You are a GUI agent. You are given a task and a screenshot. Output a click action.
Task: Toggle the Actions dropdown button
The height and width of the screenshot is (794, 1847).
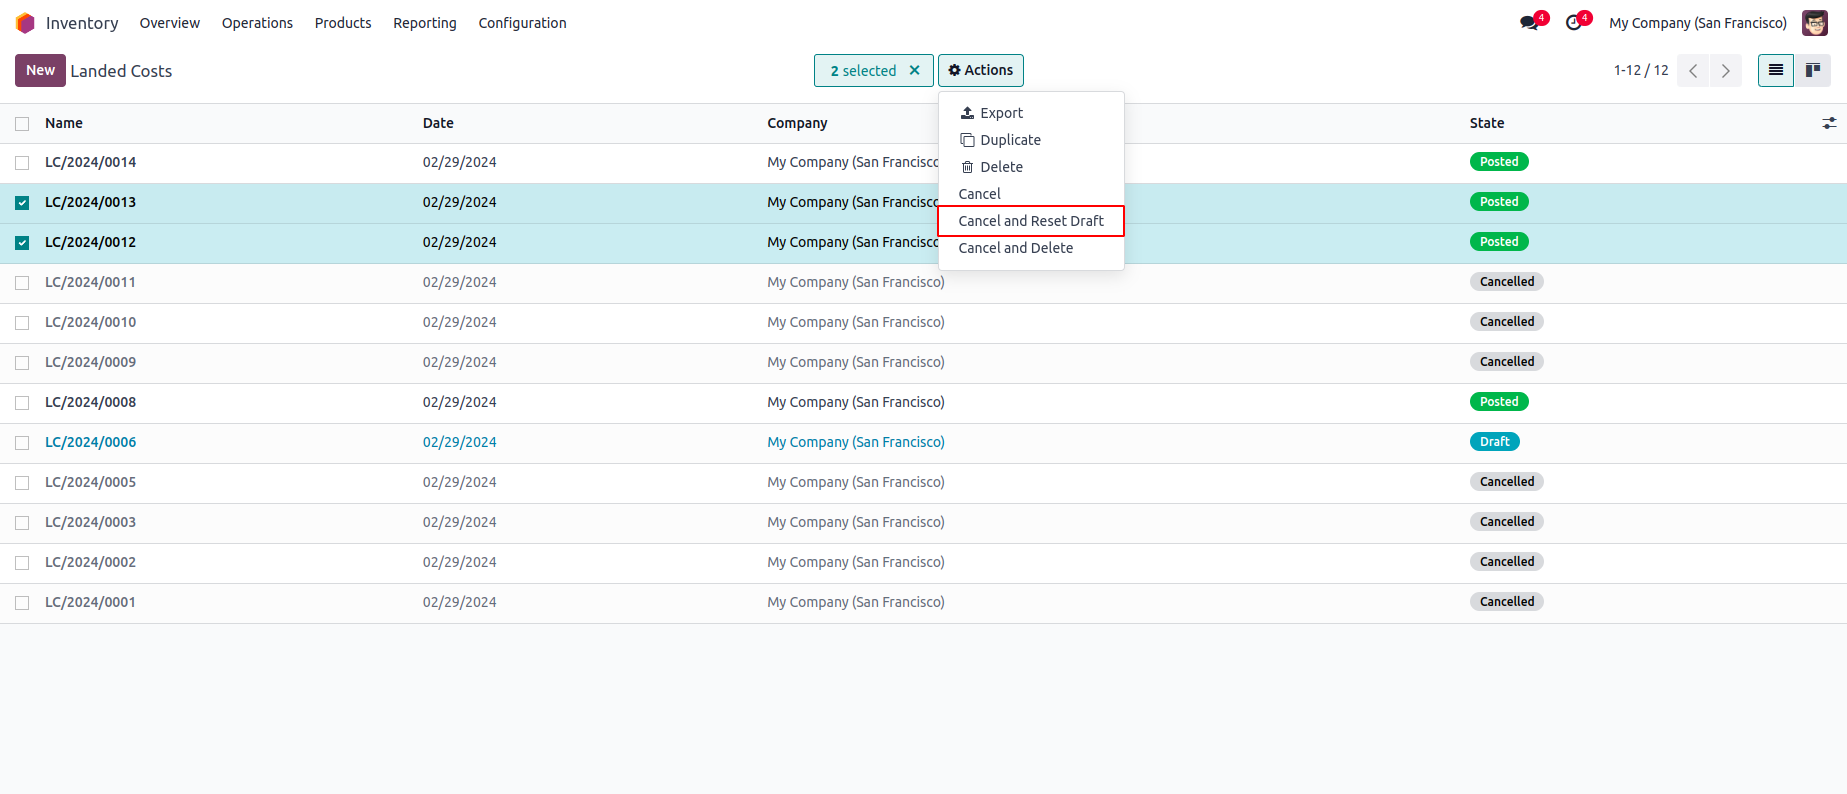[x=980, y=71]
